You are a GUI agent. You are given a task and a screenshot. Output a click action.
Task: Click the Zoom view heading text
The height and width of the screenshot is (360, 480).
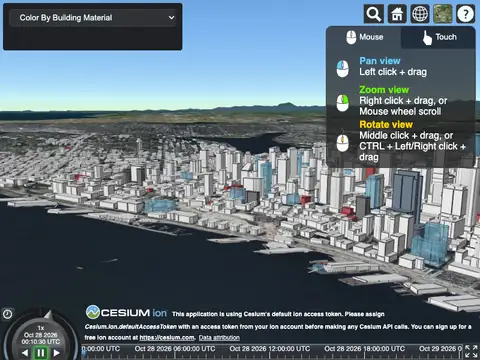384,90
